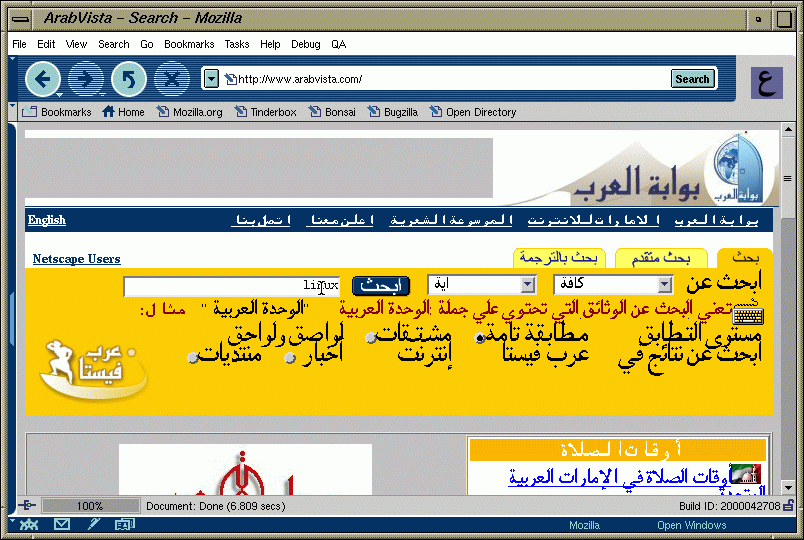Open the Address Book taskbar icon
The height and width of the screenshot is (540, 804).
point(125,525)
